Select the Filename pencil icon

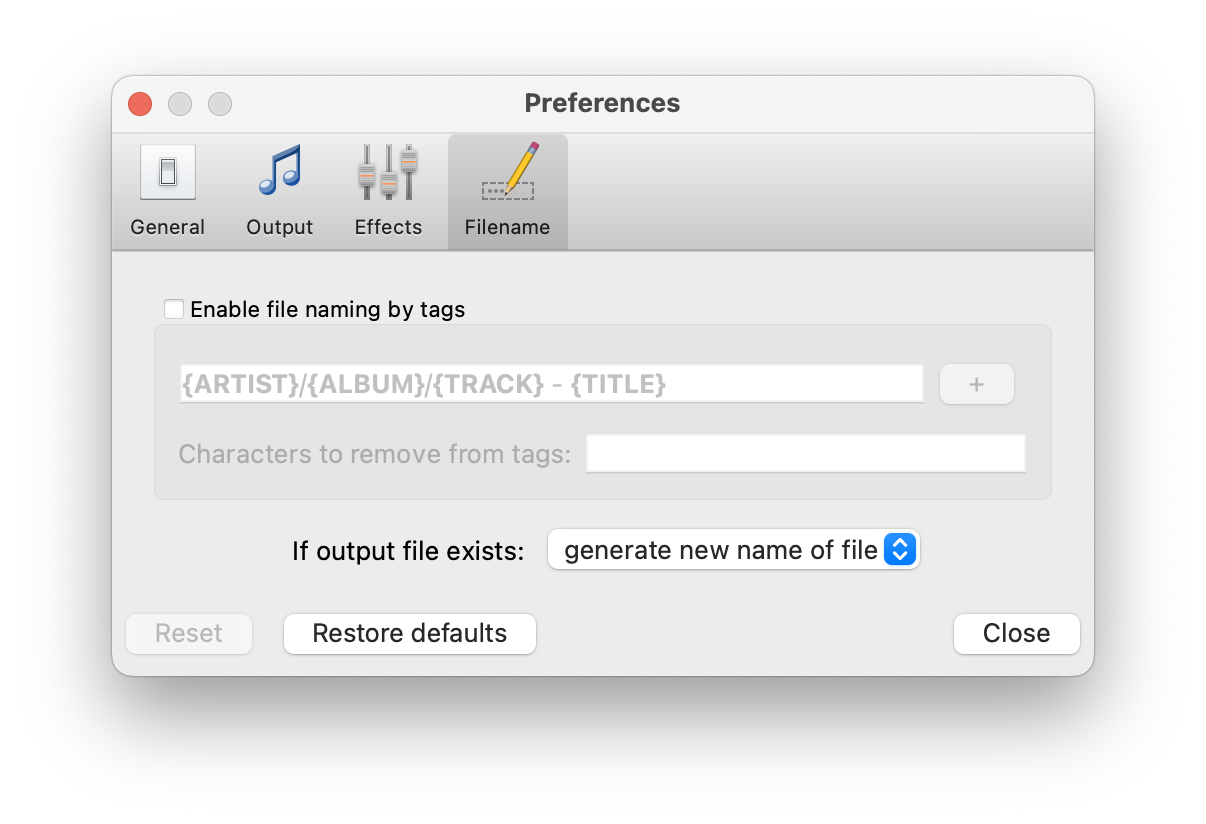(508, 172)
